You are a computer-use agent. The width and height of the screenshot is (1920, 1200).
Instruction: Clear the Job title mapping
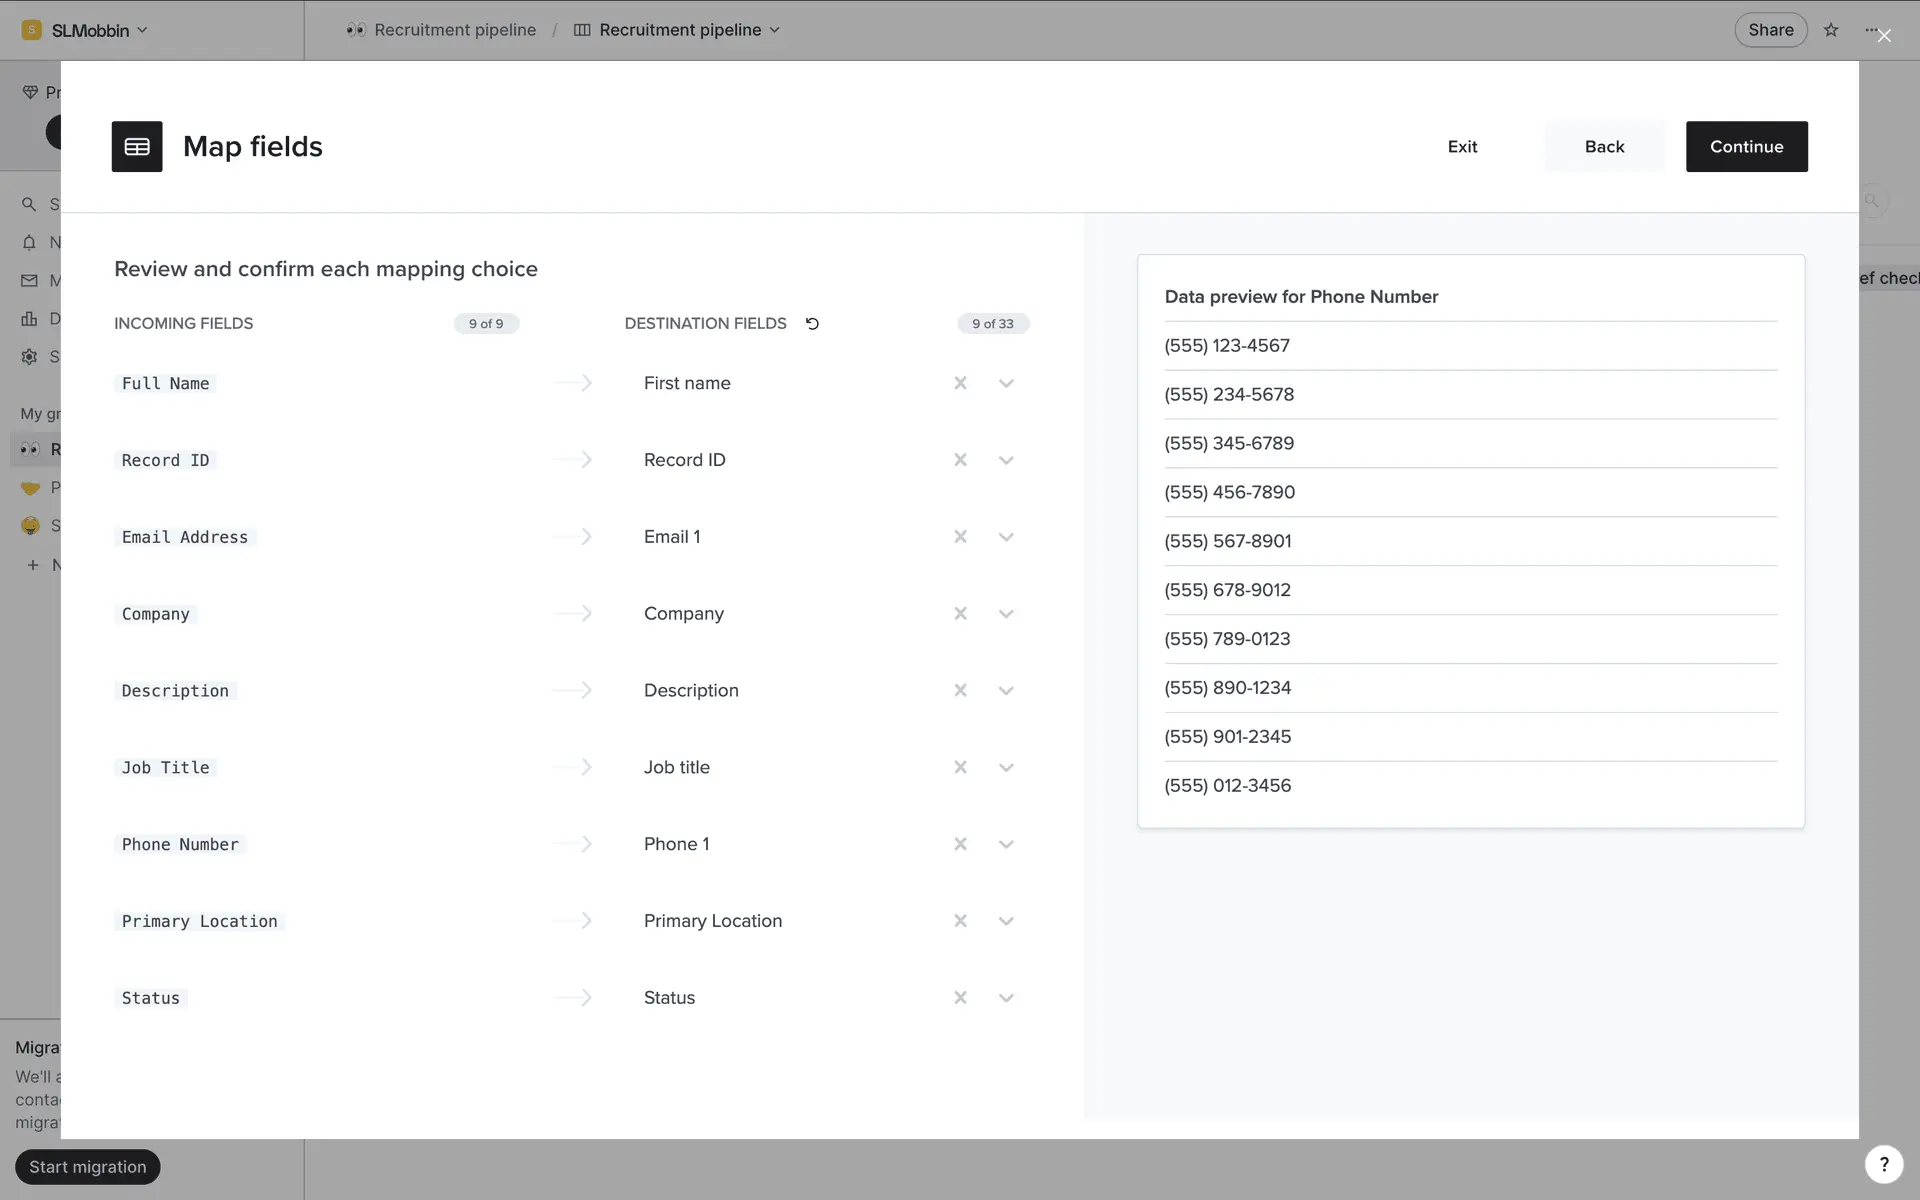pos(960,767)
